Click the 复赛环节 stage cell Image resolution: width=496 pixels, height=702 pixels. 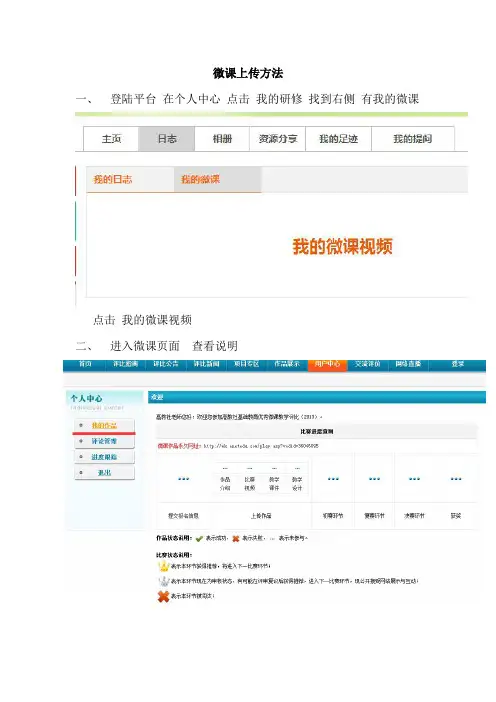(x=374, y=516)
